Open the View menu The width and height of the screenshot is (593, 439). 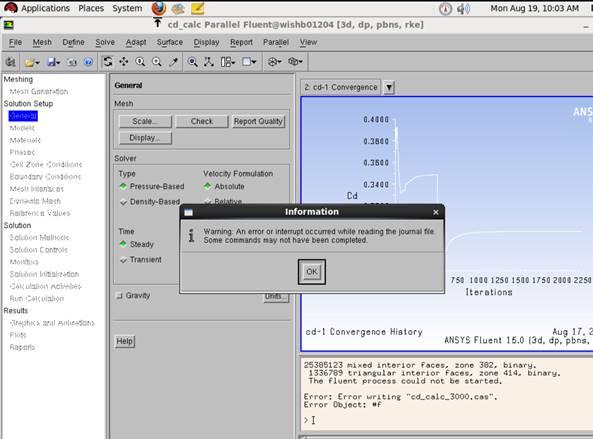(x=308, y=42)
